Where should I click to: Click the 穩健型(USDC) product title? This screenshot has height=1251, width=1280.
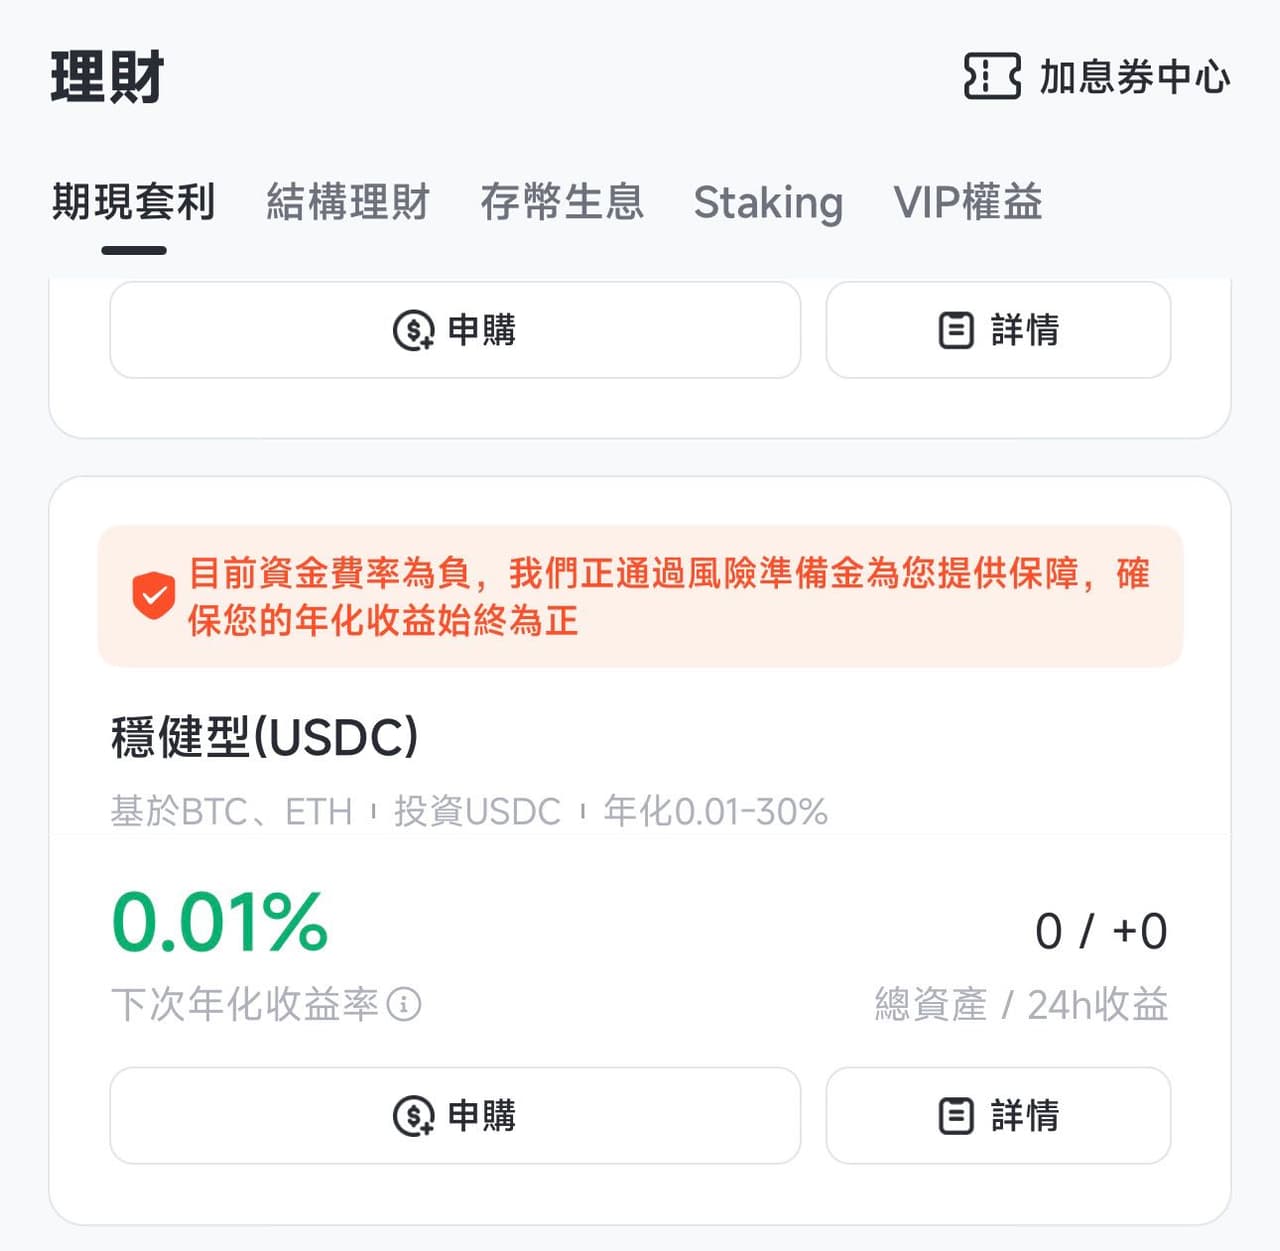pos(265,739)
